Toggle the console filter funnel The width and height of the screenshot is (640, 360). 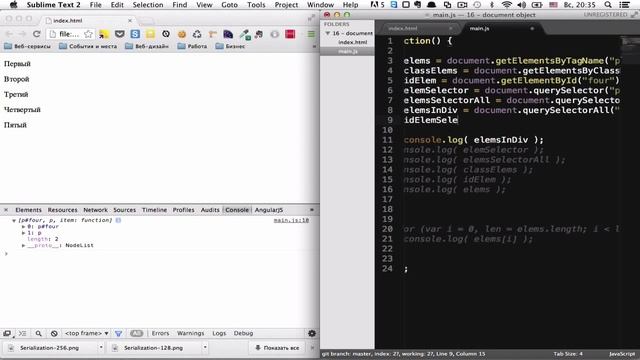118,333
